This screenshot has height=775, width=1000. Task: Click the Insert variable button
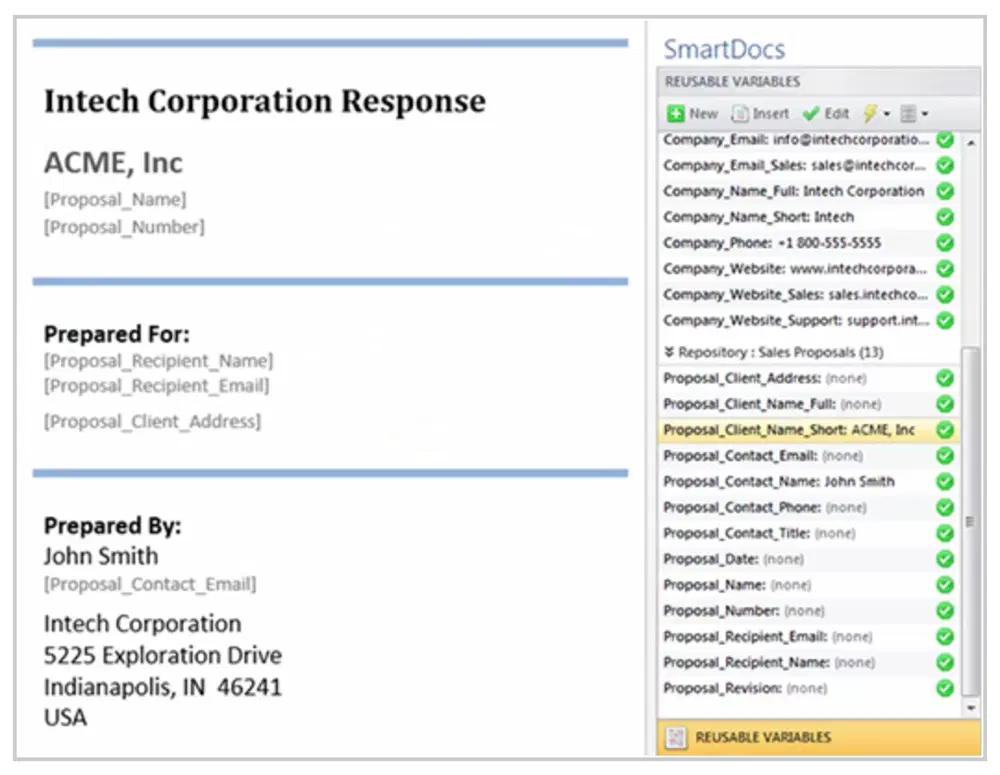click(x=760, y=114)
